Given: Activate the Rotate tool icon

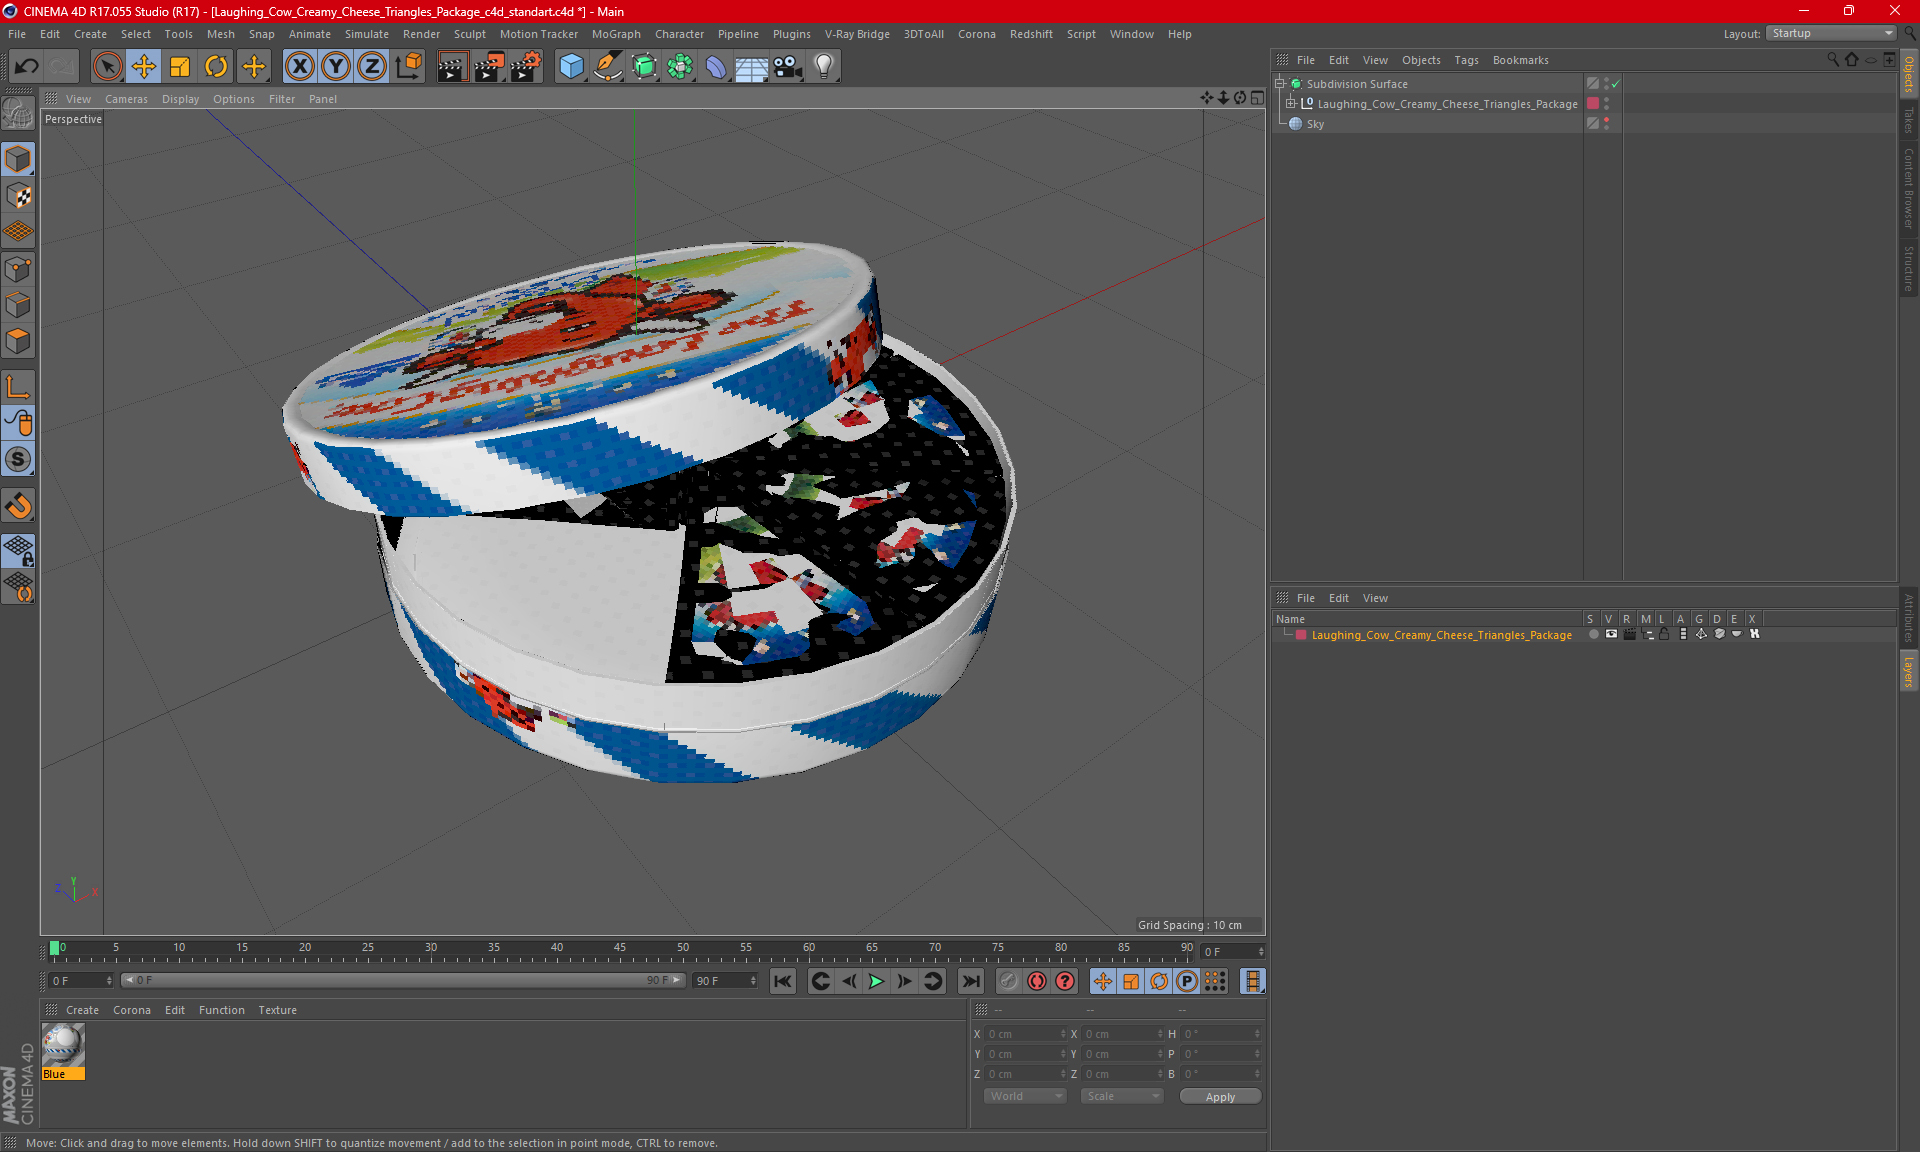Looking at the screenshot, I should 216,67.
